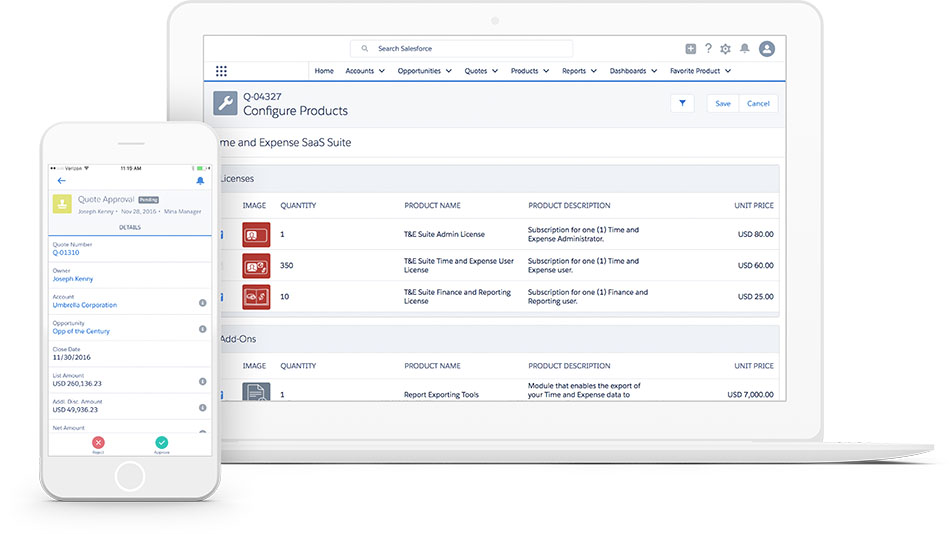Click the search magnifier icon

(x=365, y=49)
